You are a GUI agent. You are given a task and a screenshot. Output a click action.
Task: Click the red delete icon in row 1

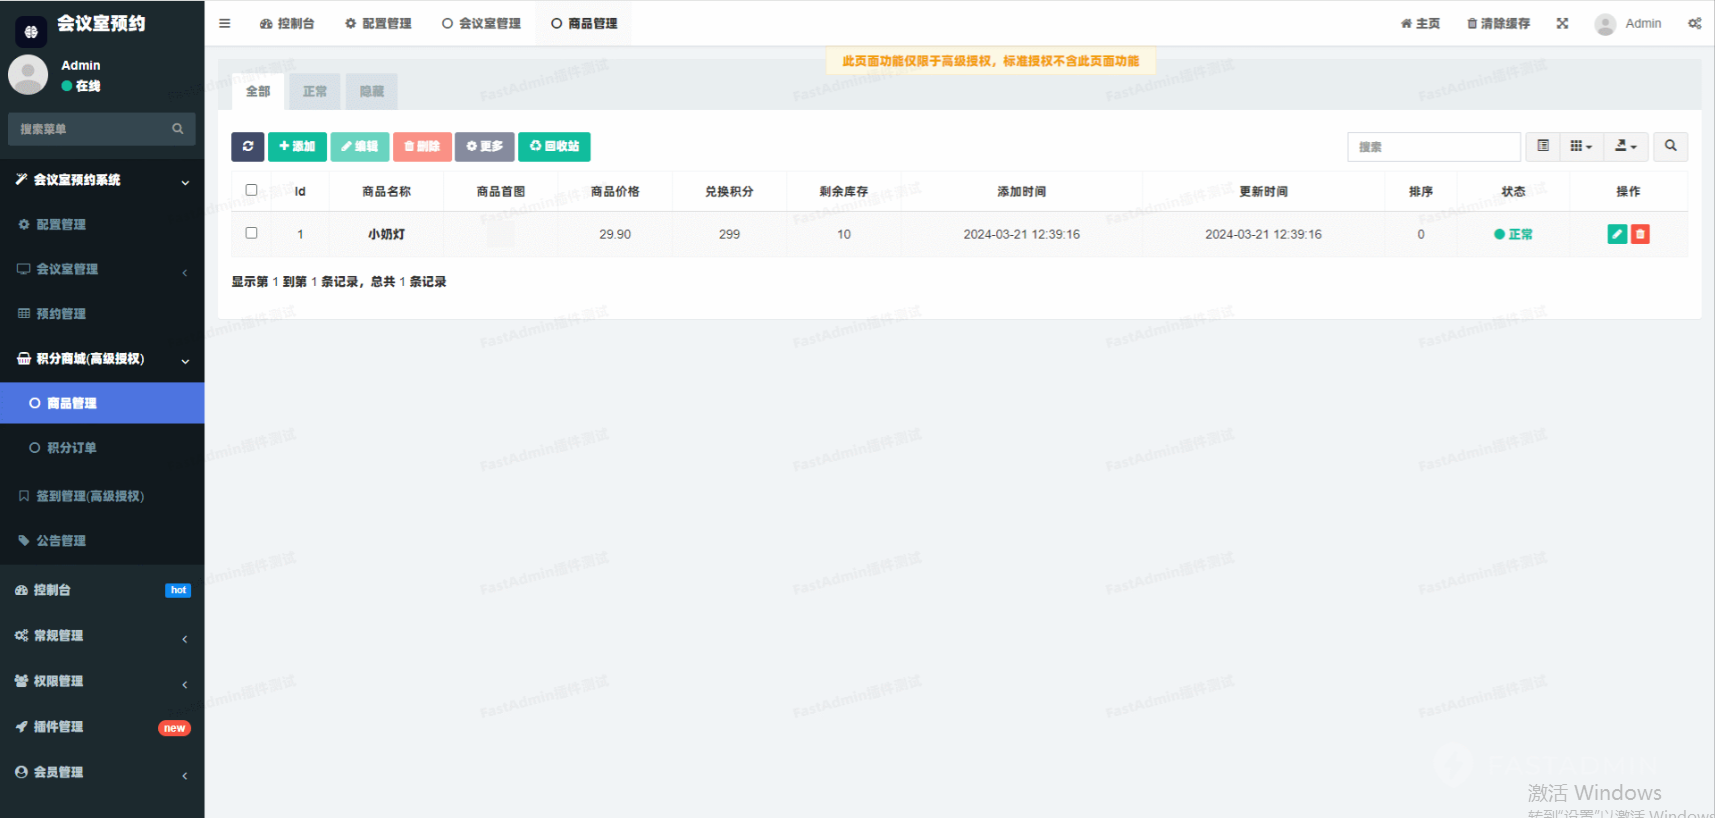tap(1640, 234)
